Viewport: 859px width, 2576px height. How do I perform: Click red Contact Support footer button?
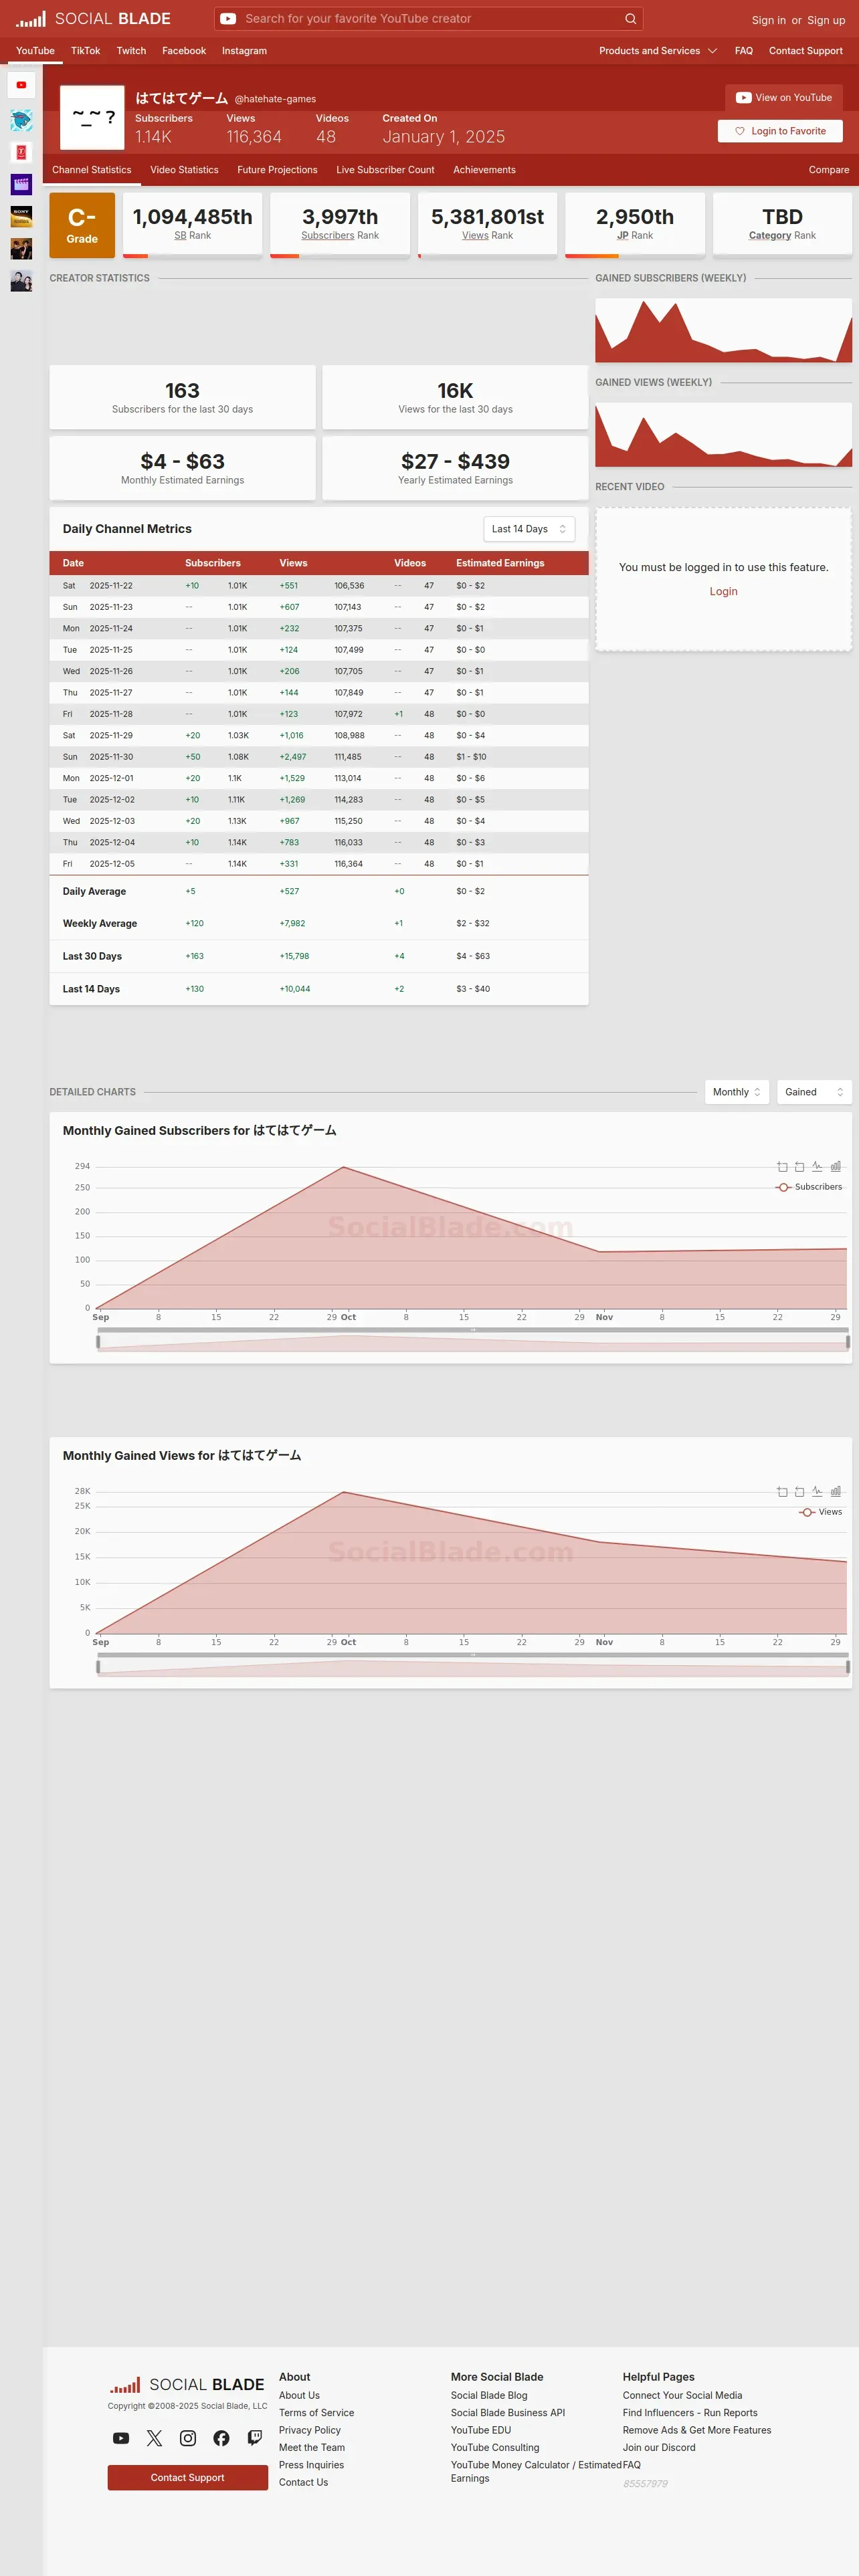click(x=187, y=2478)
